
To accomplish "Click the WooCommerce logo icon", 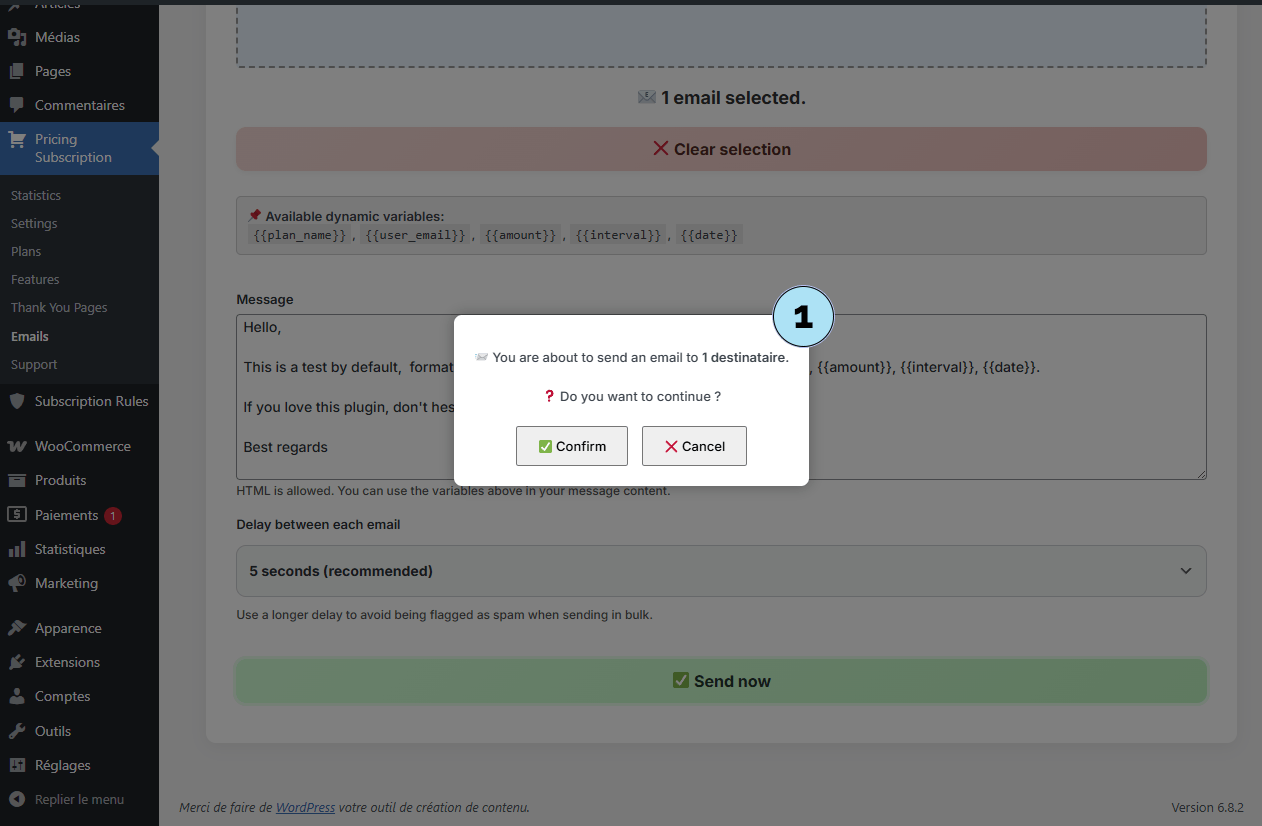I will click(16, 446).
